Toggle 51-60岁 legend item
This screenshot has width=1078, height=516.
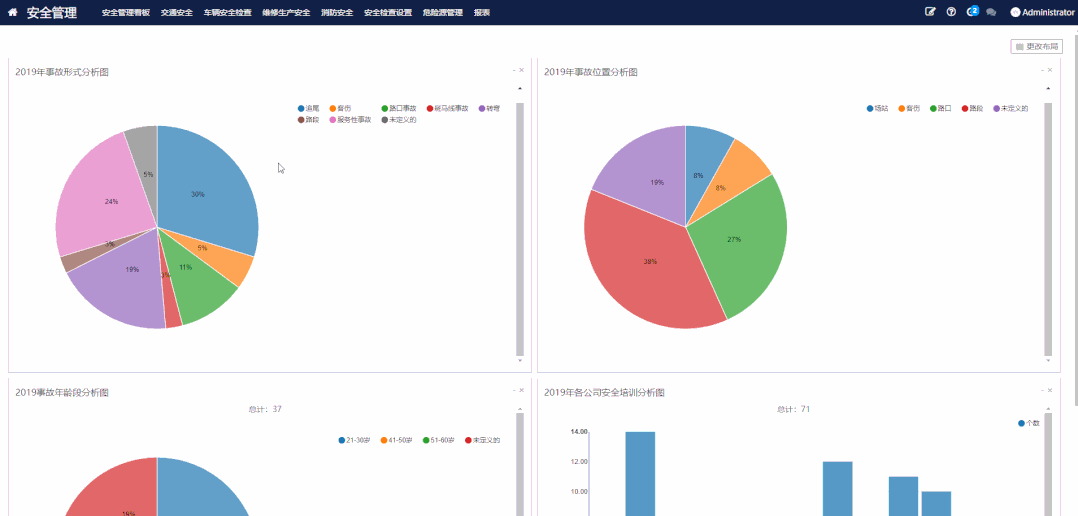pos(439,440)
